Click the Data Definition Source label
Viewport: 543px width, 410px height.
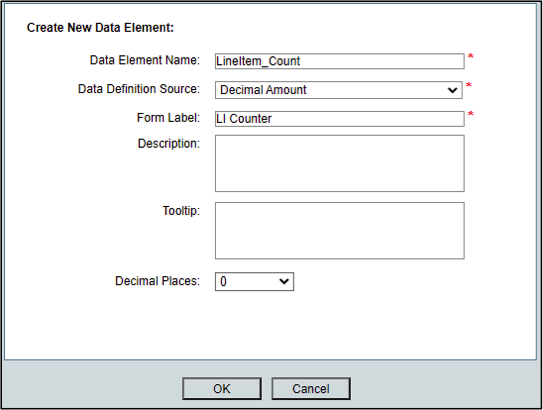tap(139, 89)
